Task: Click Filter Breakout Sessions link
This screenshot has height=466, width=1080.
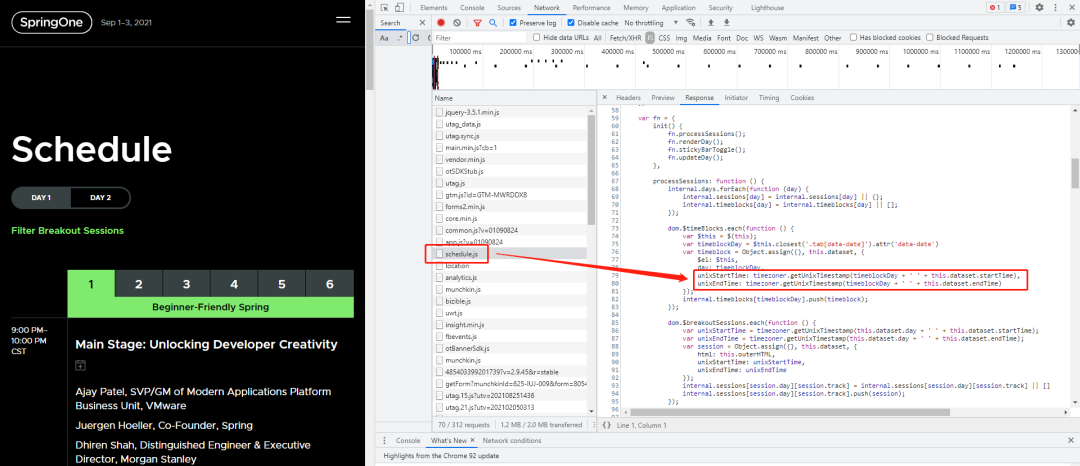Action: click(68, 231)
